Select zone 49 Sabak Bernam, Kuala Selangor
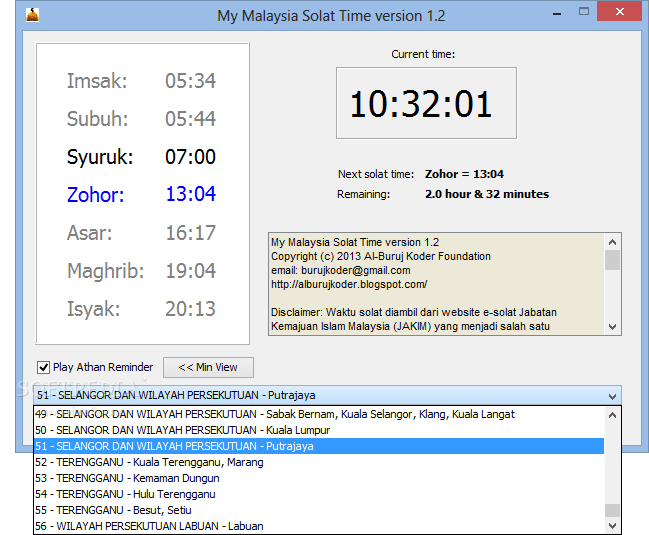Screen dimensions: 649x535 coord(319,414)
